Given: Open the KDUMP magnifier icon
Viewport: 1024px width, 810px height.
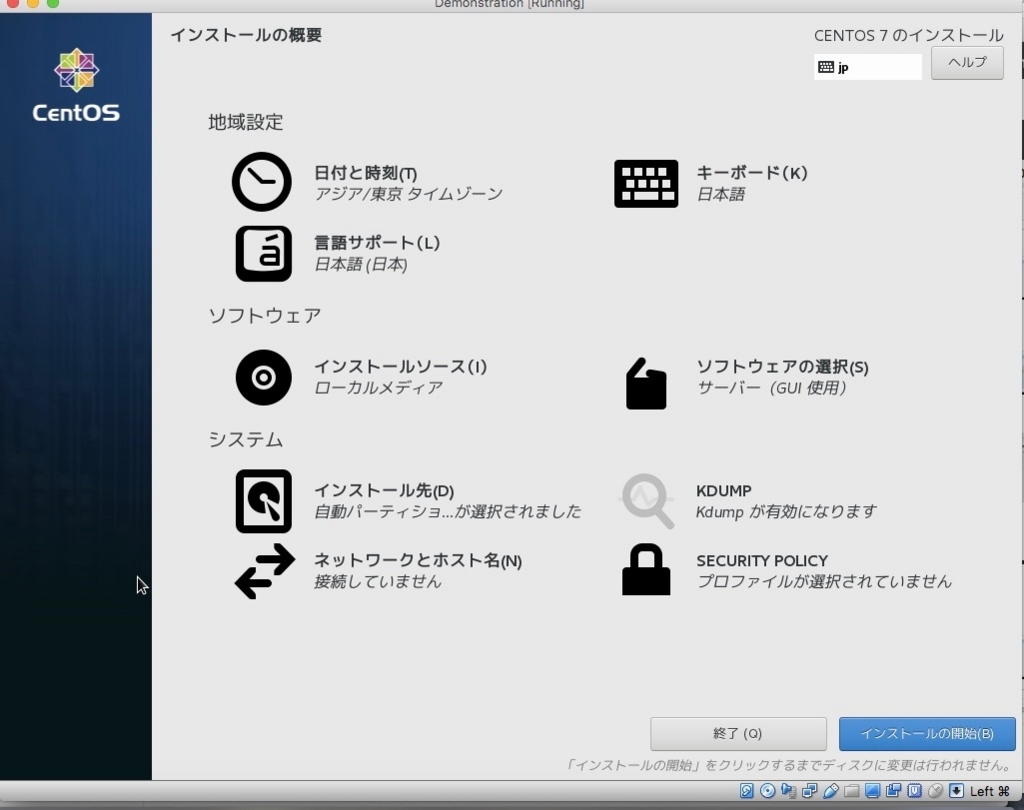Looking at the screenshot, I should (646, 501).
